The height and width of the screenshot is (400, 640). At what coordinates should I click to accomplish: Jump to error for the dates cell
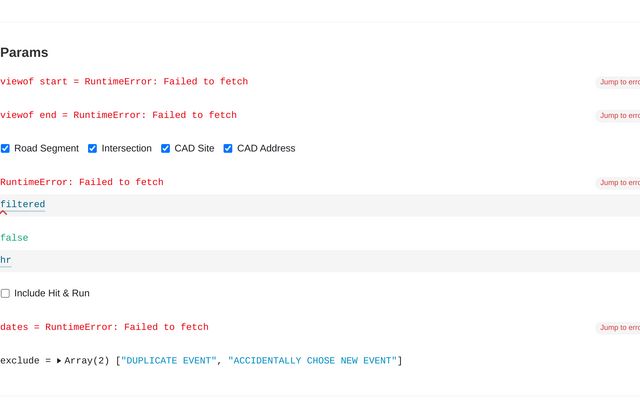pyautogui.click(x=618, y=327)
